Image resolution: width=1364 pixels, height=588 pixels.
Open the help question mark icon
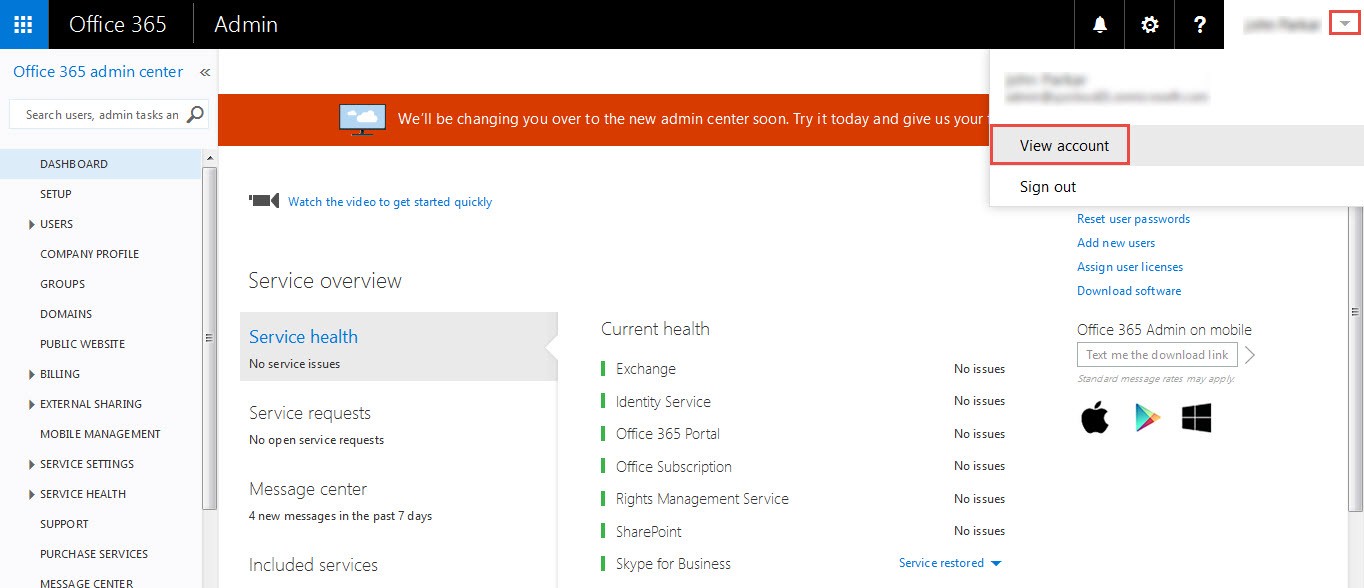(1200, 24)
